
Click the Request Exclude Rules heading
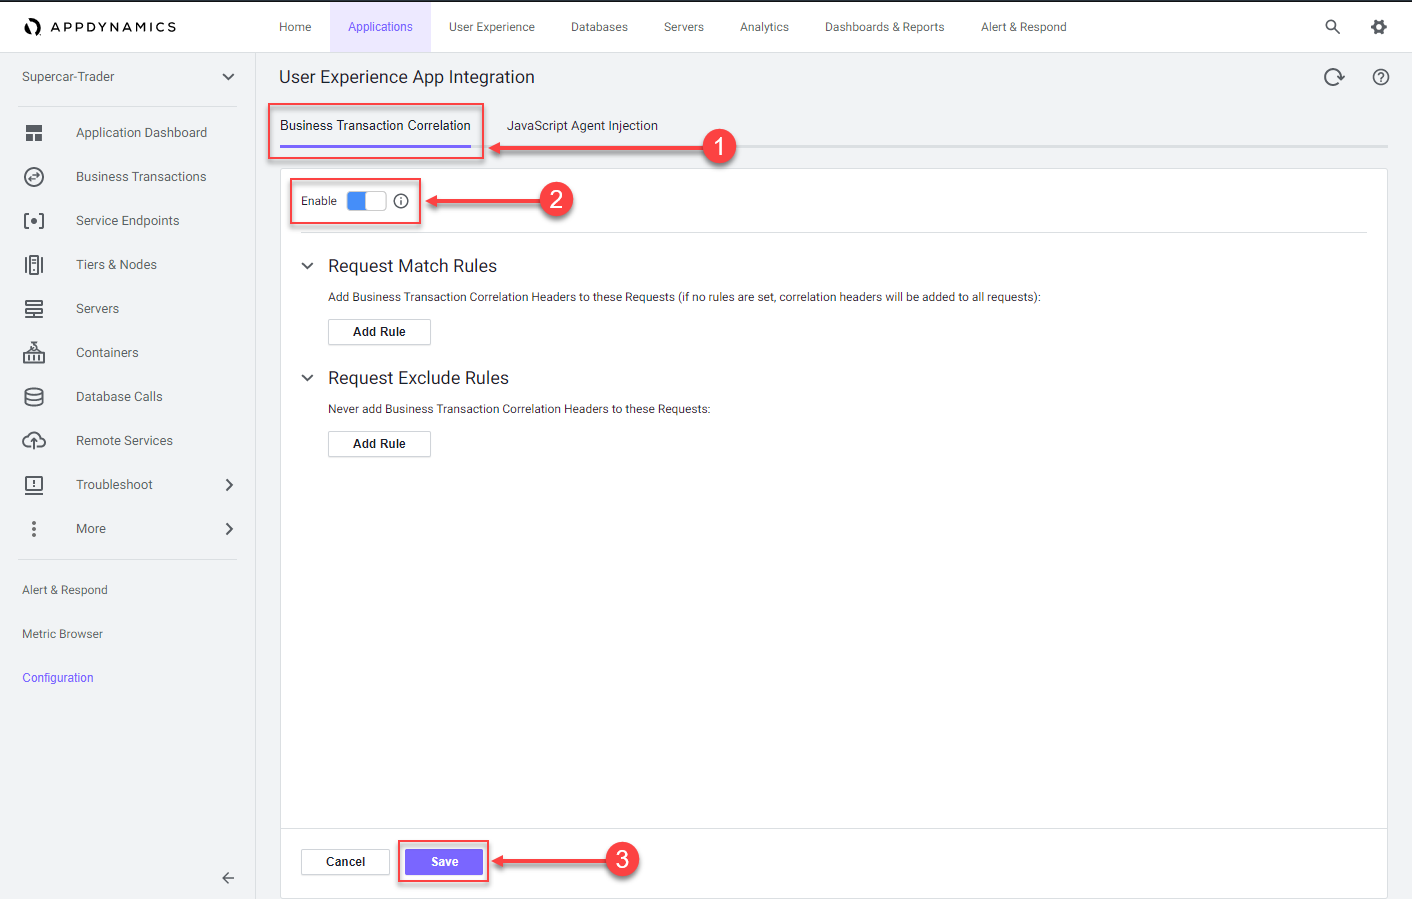[418, 378]
